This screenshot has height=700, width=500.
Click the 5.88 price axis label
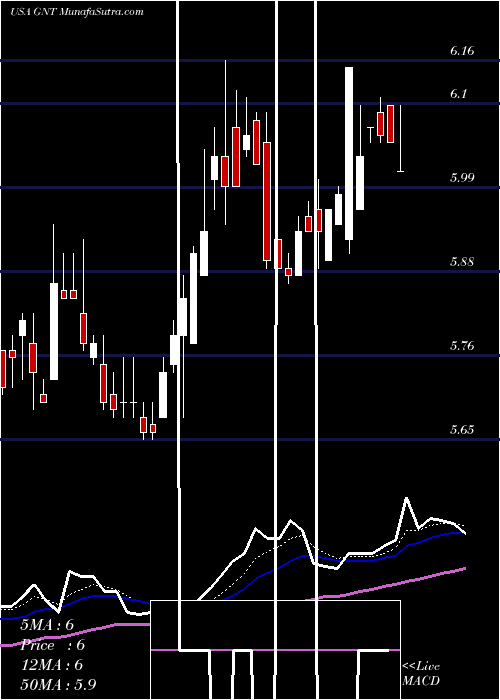pyautogui.click(x=462, y=262)
